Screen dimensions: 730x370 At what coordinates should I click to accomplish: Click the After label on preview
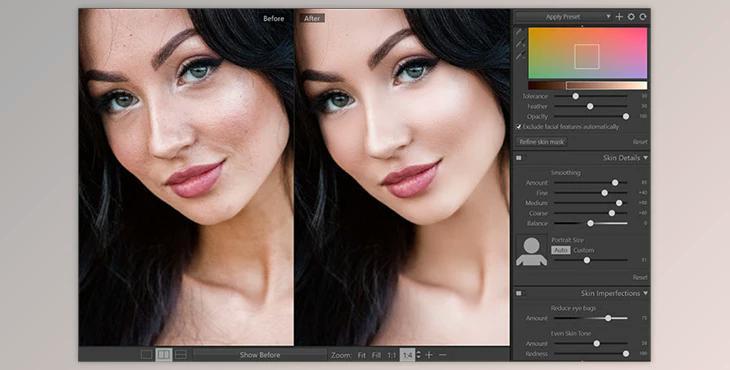click(x=312, y=19)
